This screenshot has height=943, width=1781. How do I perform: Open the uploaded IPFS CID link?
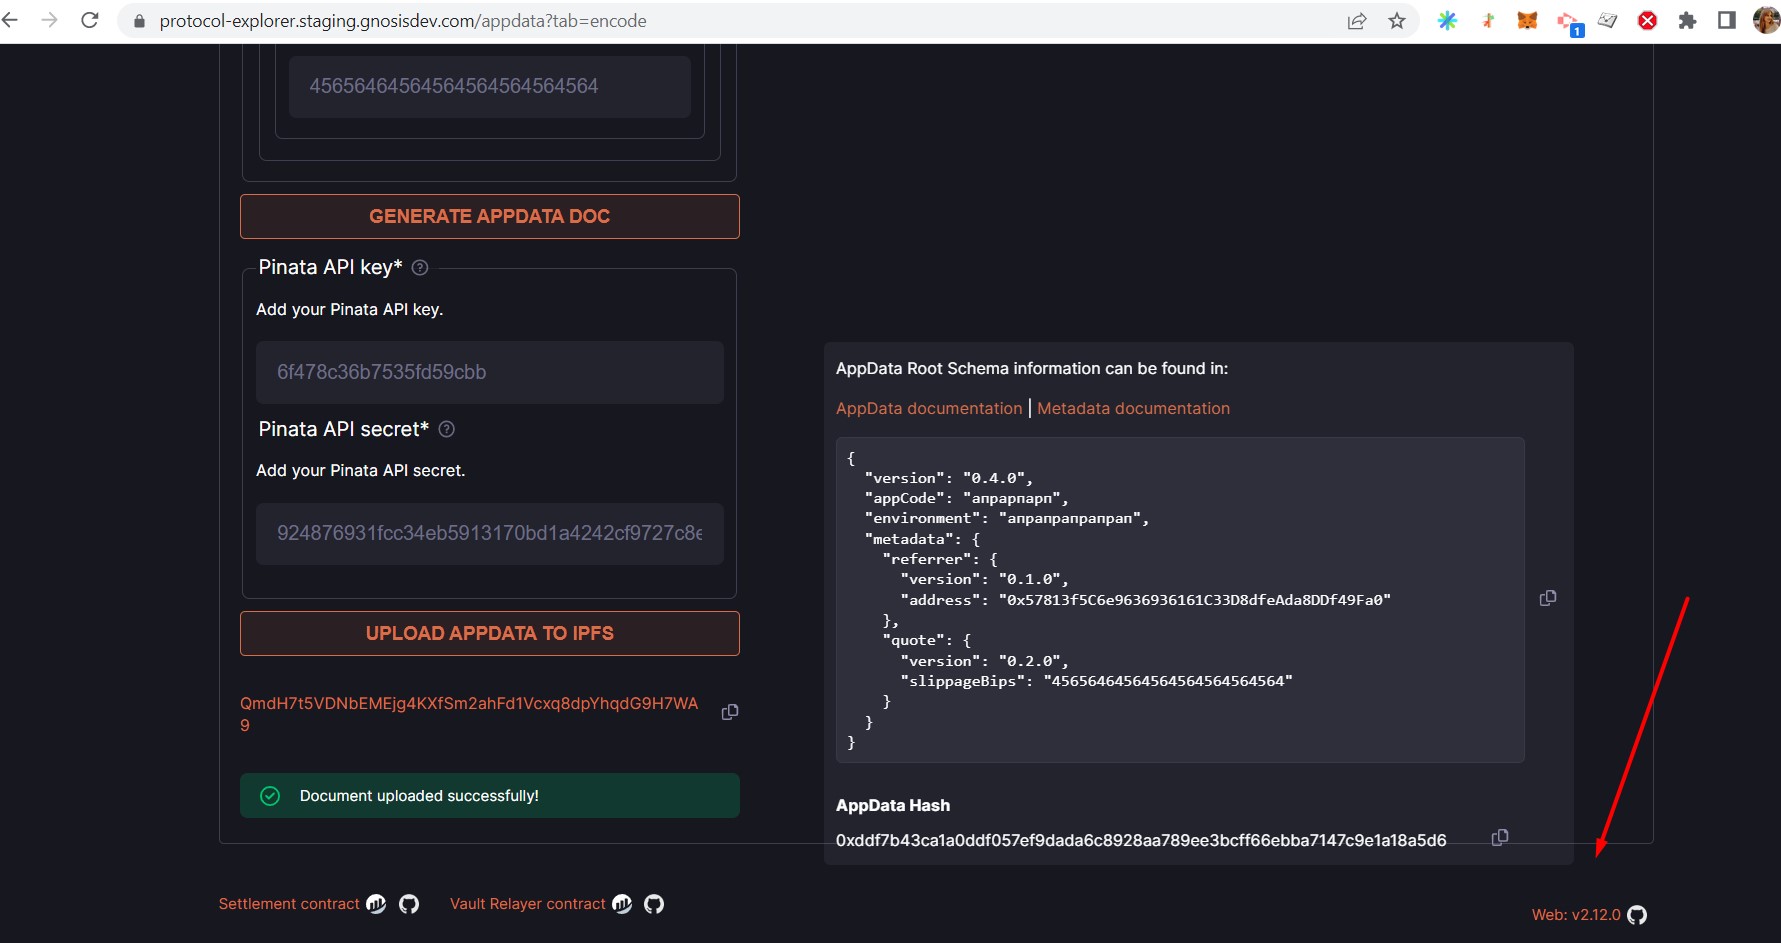469,714
